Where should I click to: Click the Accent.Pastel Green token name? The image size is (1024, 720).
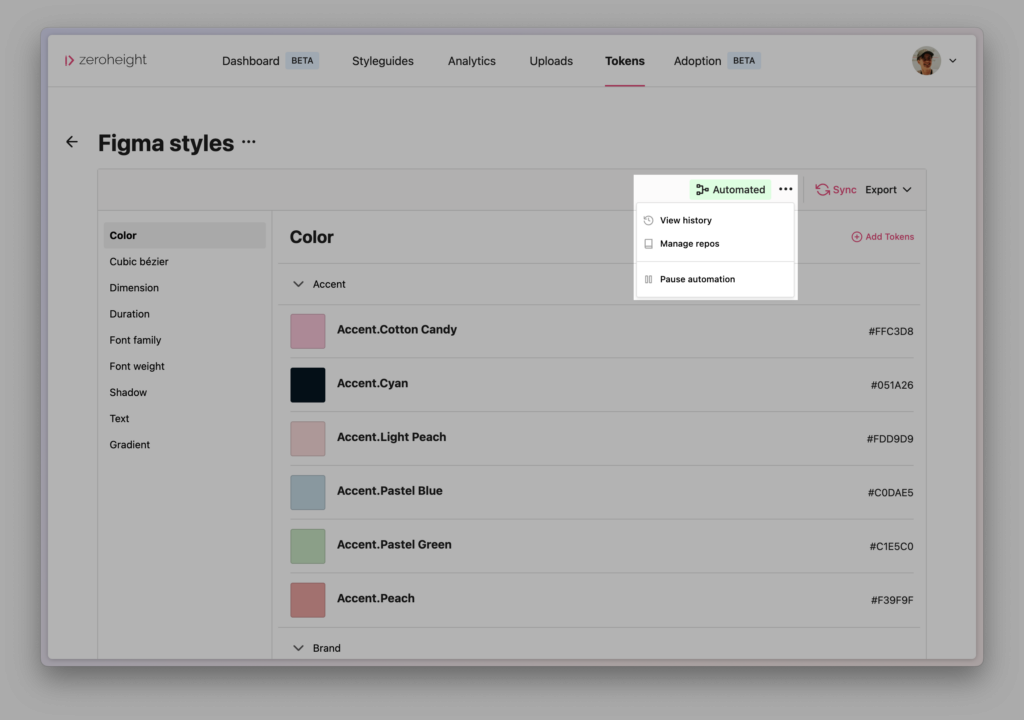pyautogui.click(x=394, y=544)
